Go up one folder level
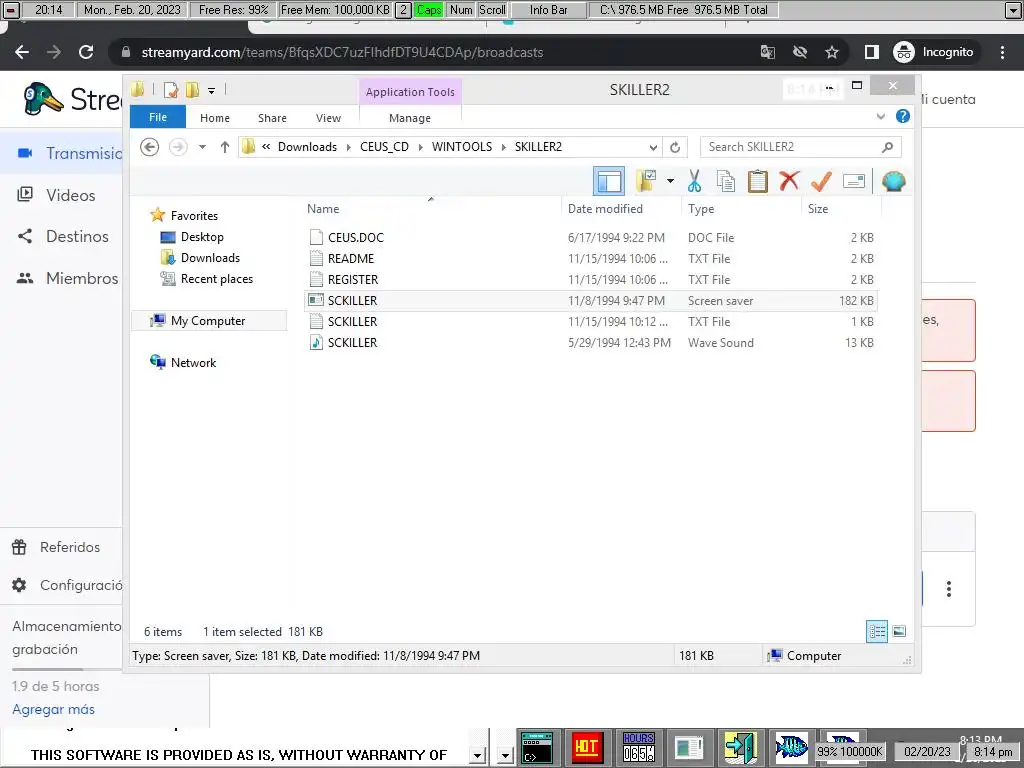Image resolution: width=1024 pixels, height=768 pixels. click(225, 147)
